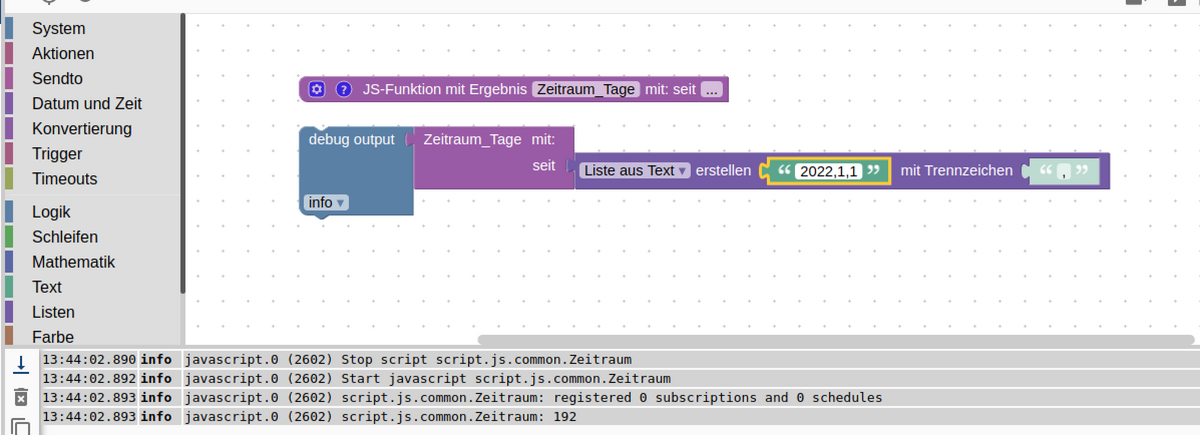Select the Sendto category
The image size is (1200, 435).
57,79
